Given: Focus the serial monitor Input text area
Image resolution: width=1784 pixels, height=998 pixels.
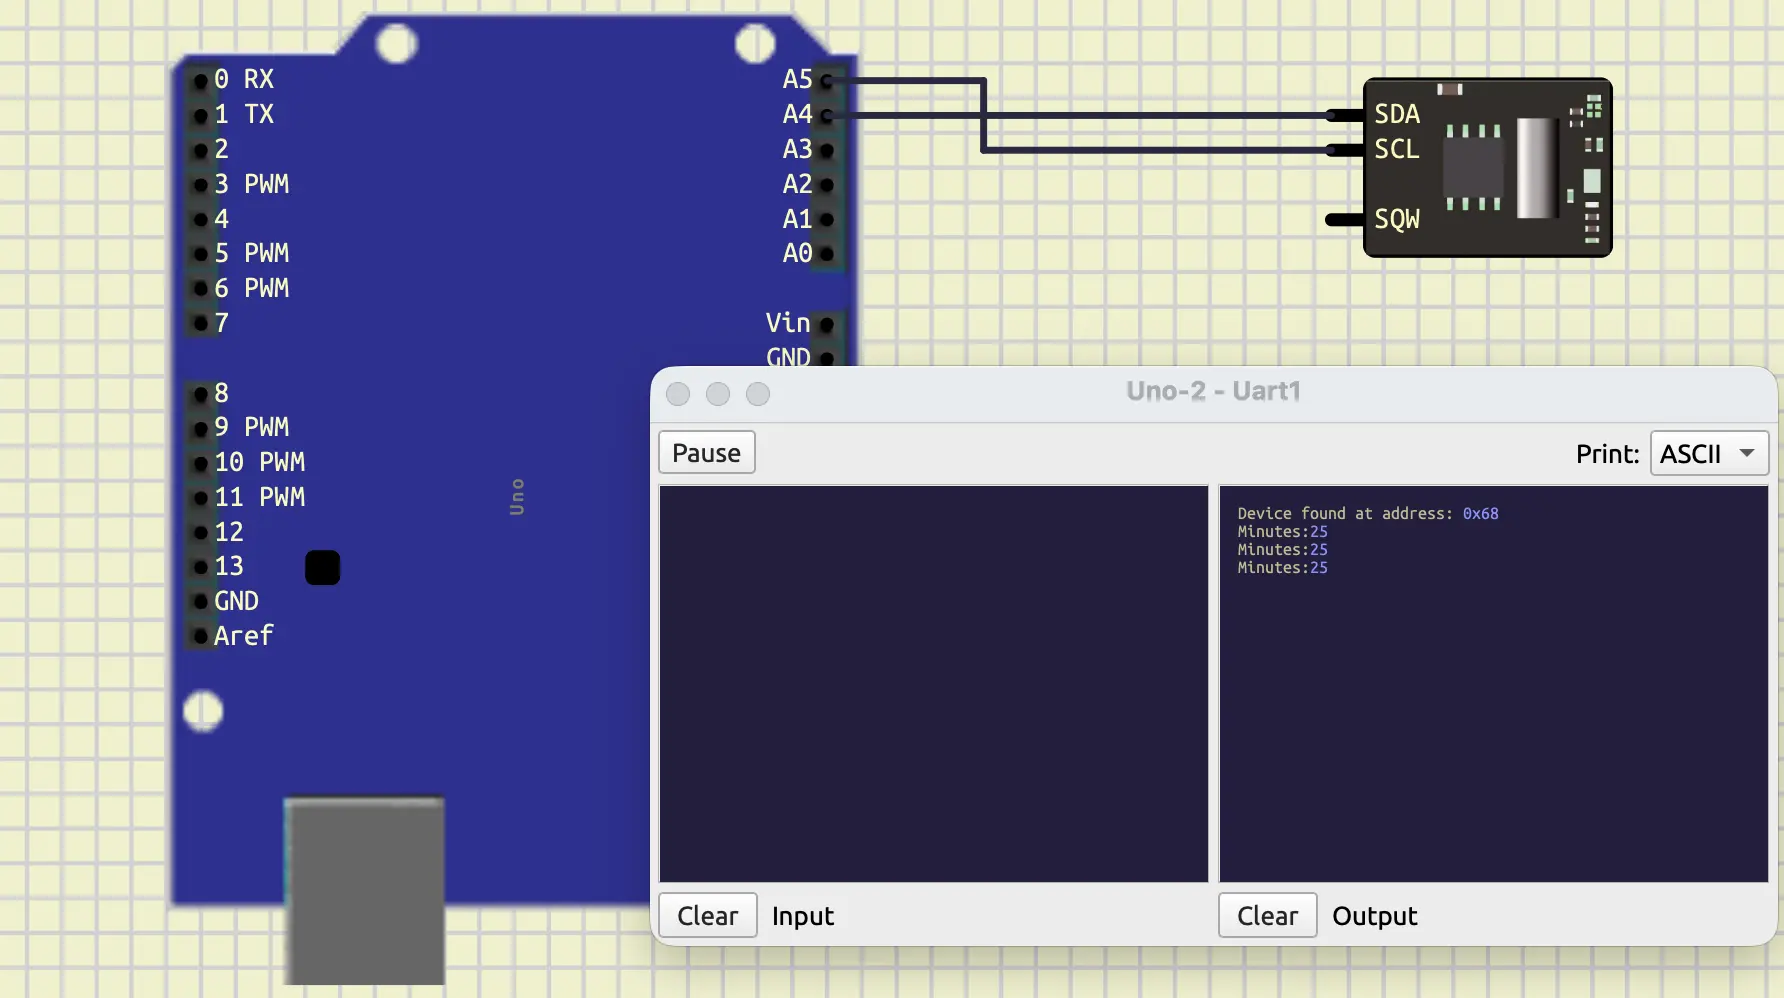Looking at the screenshot, I should click(934, 684).
